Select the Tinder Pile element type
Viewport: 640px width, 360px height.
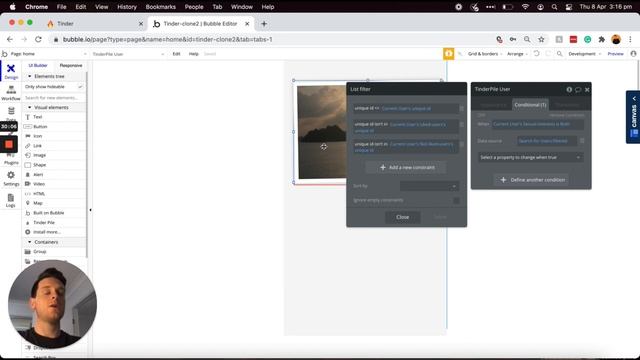(44, 222)
